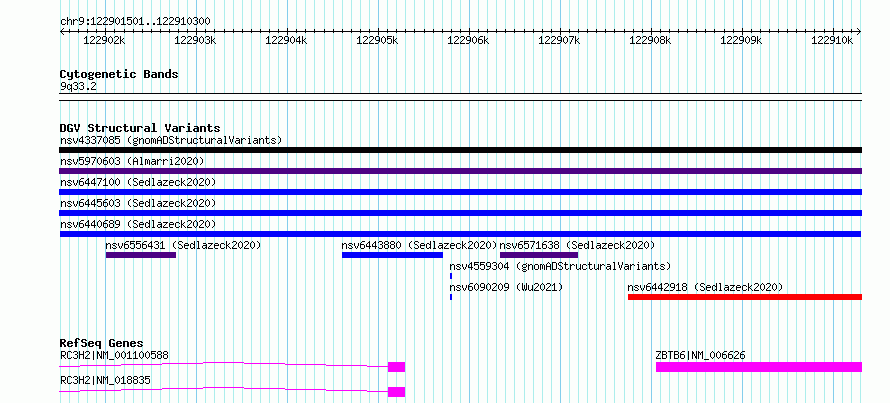The width and height of the screenshot is (890, 403).
Task: Open the nsv6442918 (Sedlazeck2020) label
Action: (705, 287)
